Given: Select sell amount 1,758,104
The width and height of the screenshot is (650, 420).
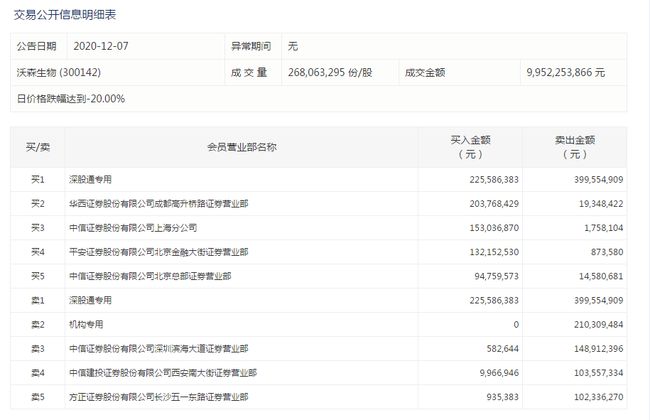Looking at the screenshot, I should pos(604,228).
